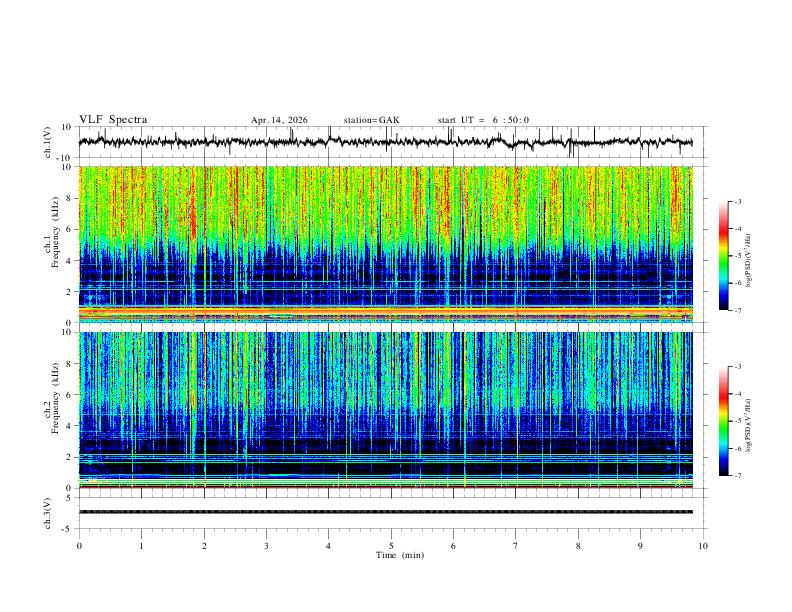Click the lower colorbar 'log(PSD)(V²/Hz)' label
792x612 pixels.
coord(749,426)
